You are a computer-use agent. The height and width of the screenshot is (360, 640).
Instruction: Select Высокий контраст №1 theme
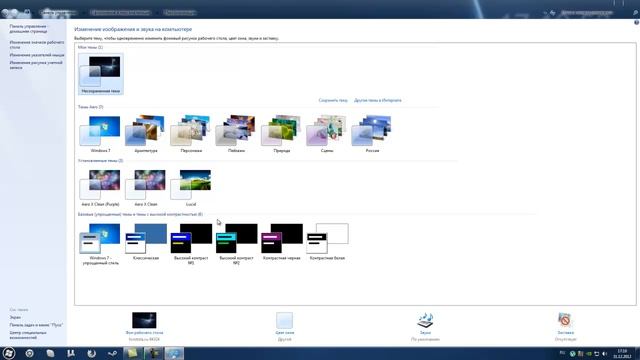pyautogui.click(x=191, y=244)
